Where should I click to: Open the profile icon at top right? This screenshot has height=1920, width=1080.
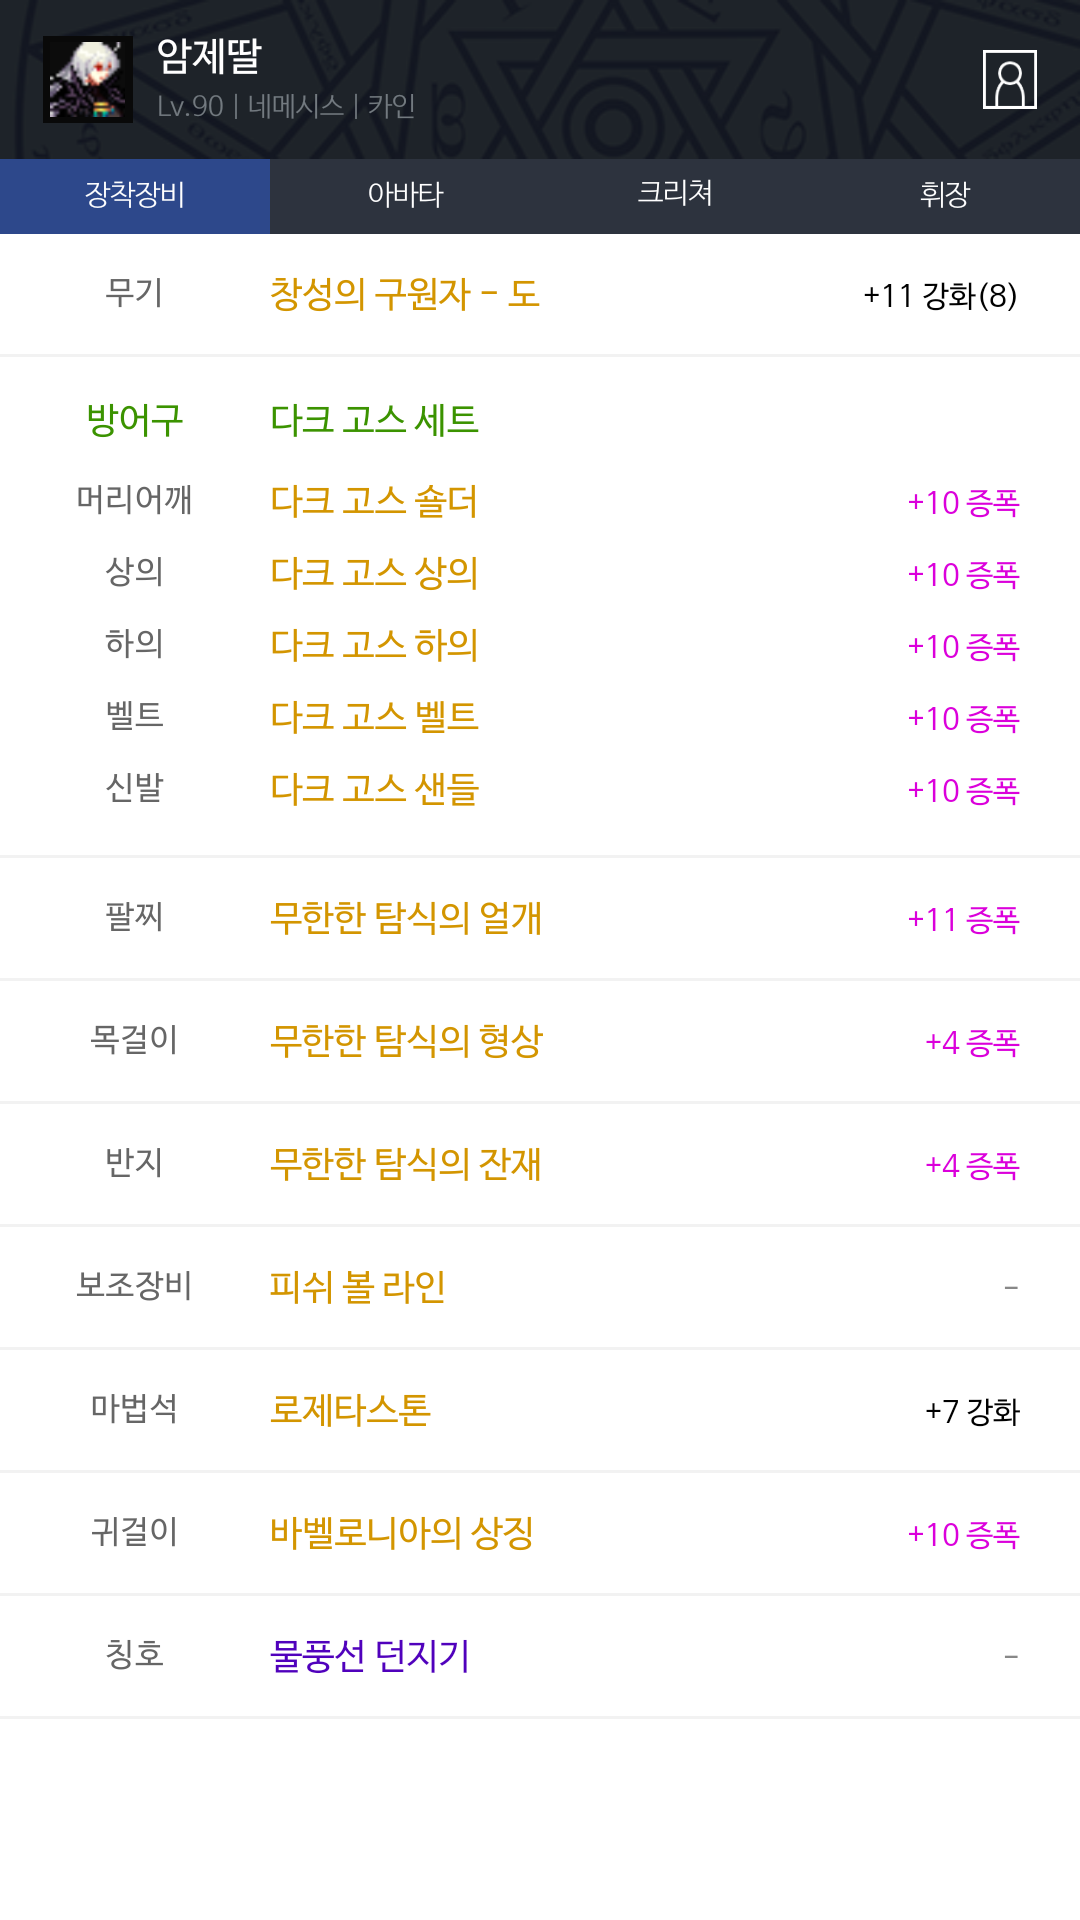coord(1009,79)
